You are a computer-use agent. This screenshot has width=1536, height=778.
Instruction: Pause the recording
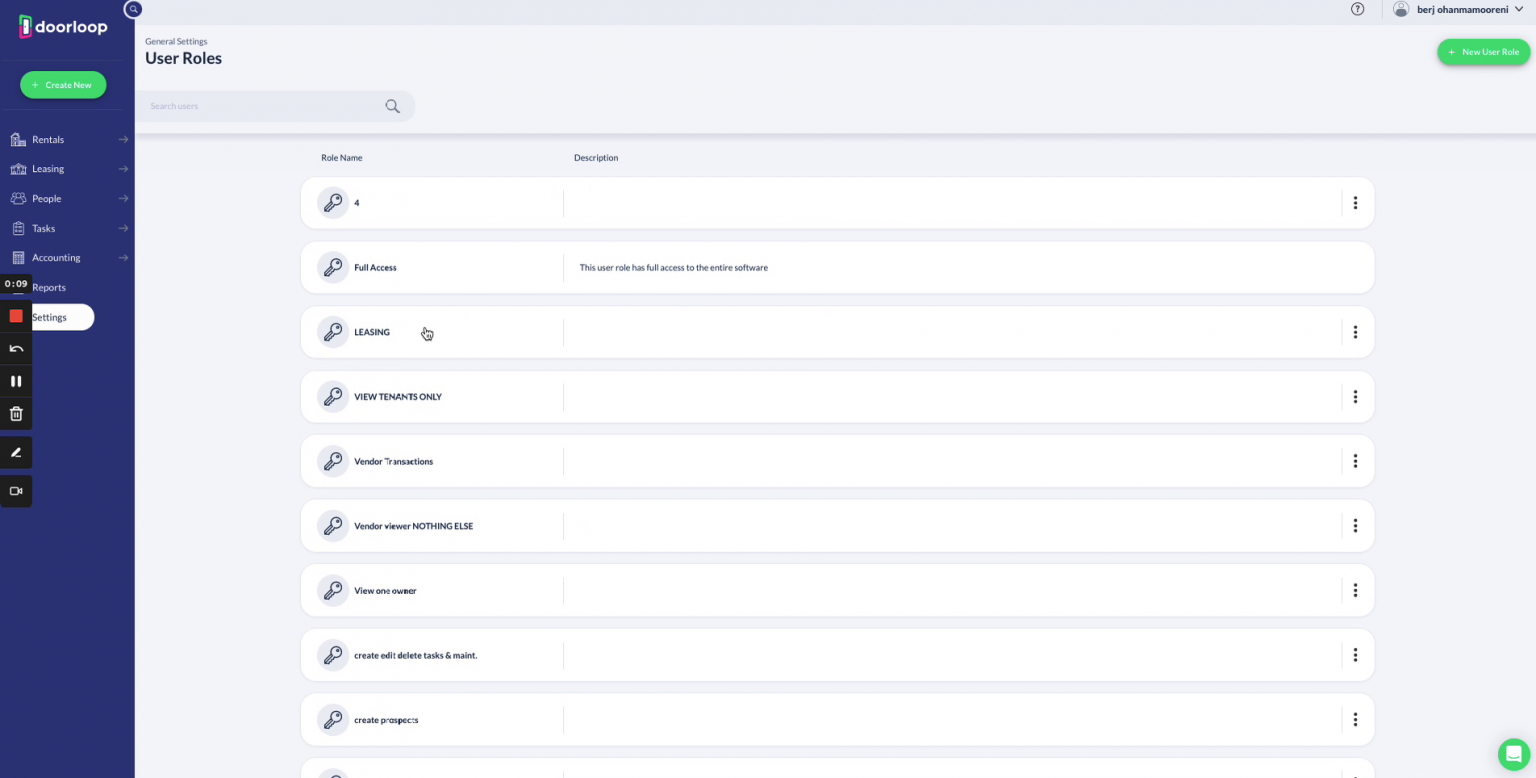point(16,381)
